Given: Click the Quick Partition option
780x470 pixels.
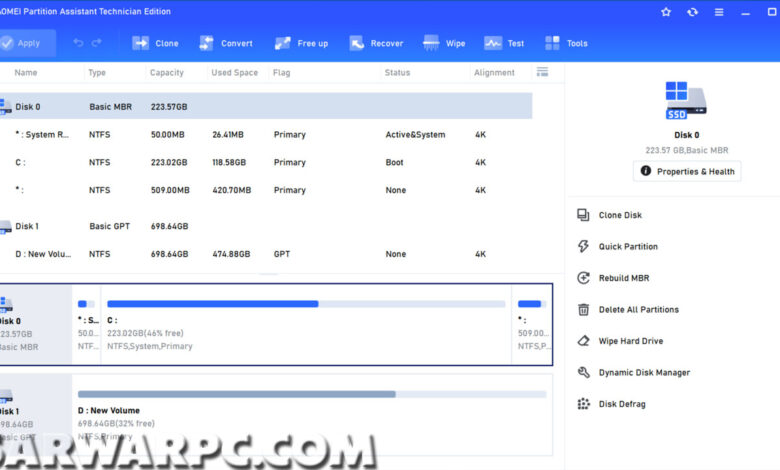Looking at the screenshot, I should pos(628,246).
